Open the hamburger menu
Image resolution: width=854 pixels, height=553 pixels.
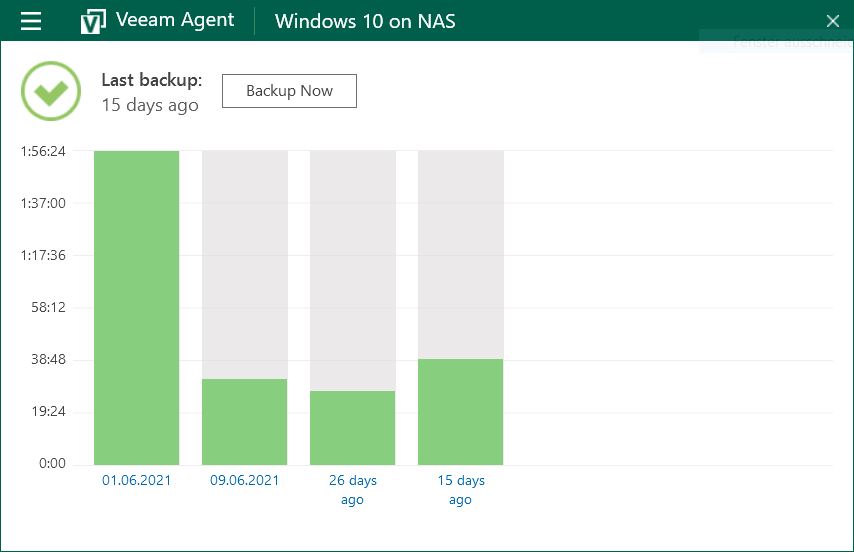coord(31,21)
